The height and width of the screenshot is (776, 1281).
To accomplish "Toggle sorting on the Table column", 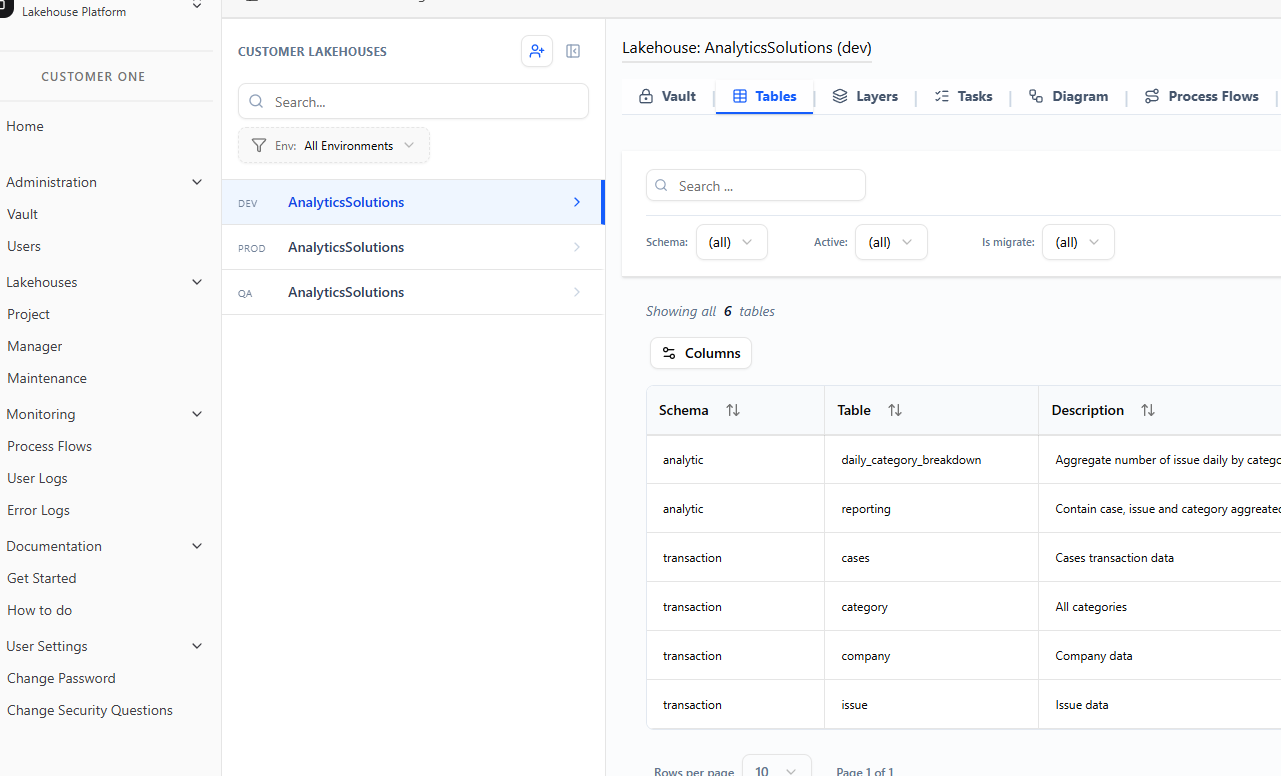I will [x=895, y=409].
